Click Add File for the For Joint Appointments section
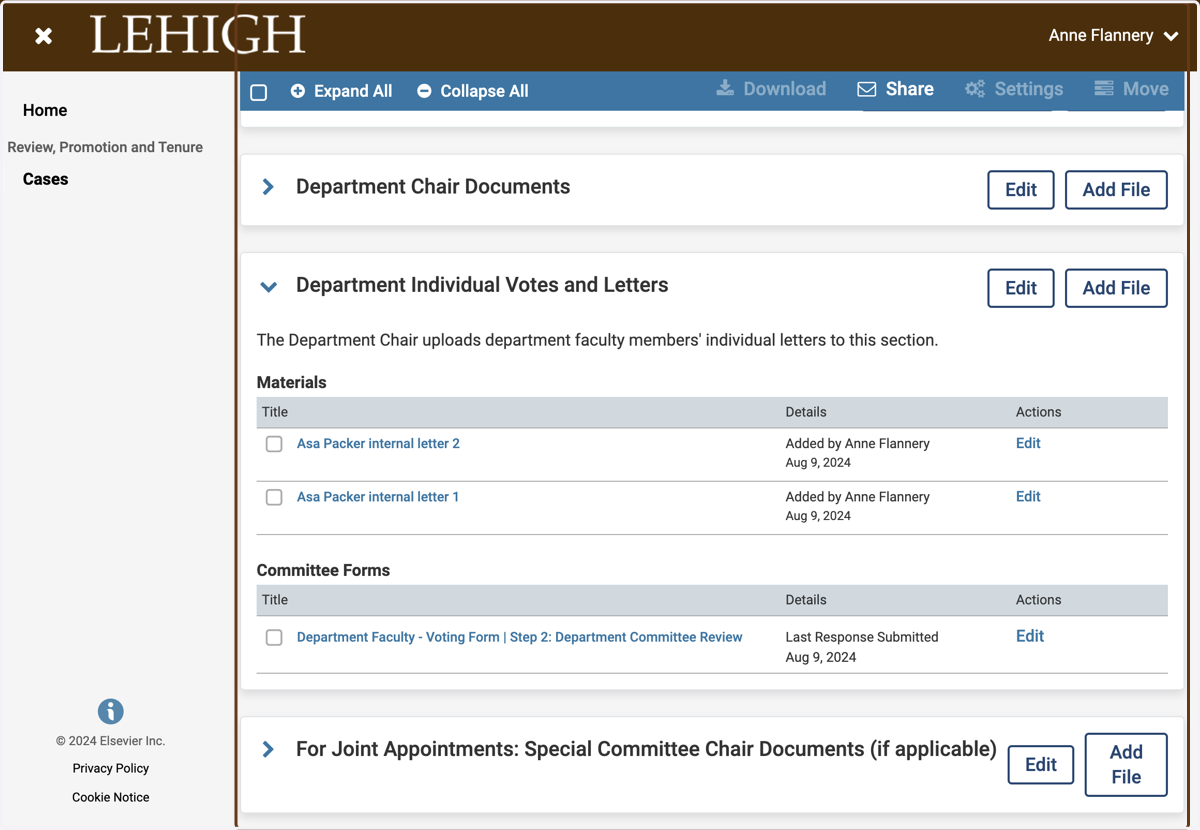The image size is (1200, 830). (x=1126, y=765)
